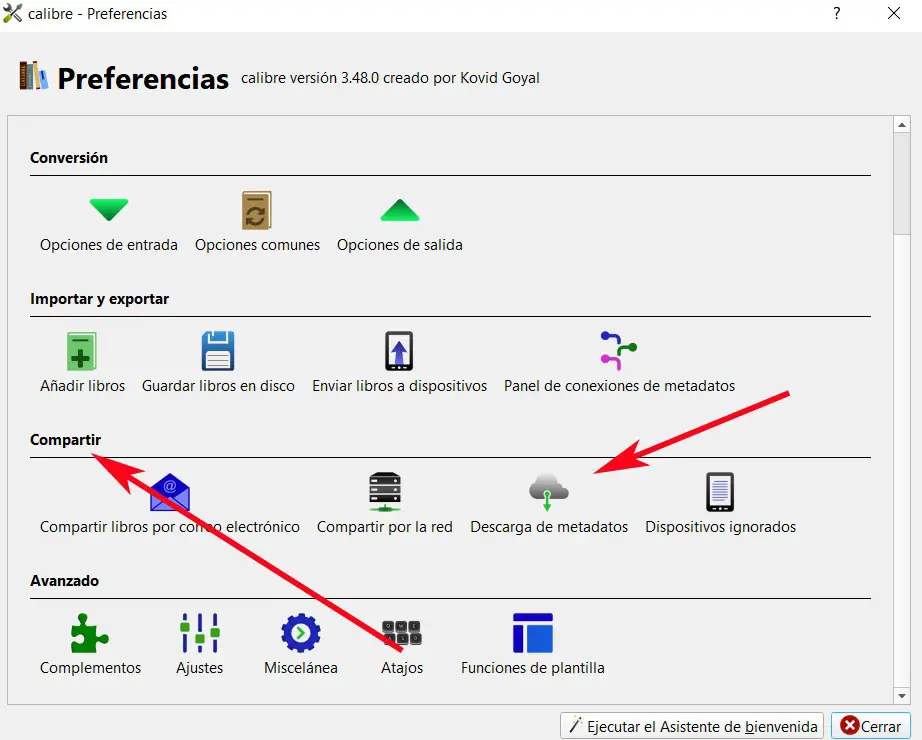Open Complementos plugin settings
Viewport: 922px width, 740px height.
click(90, 645)
